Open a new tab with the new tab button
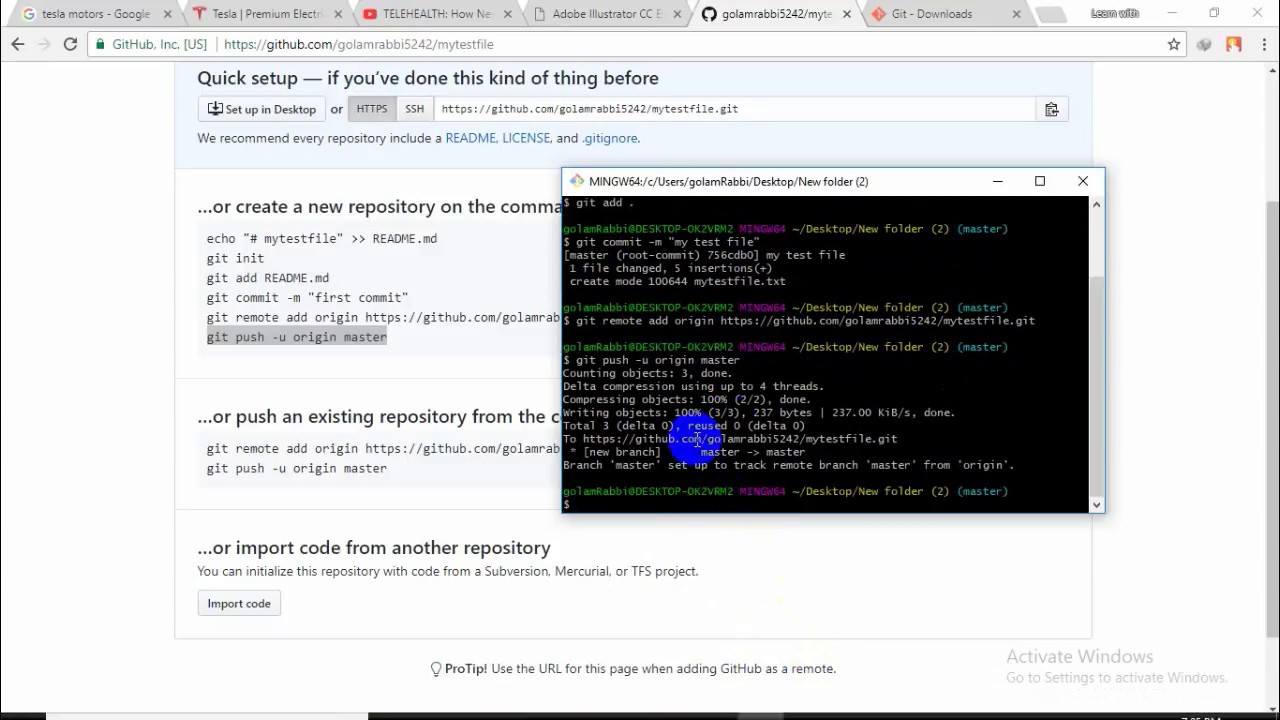1280x720 pixels. [1050, 14]
